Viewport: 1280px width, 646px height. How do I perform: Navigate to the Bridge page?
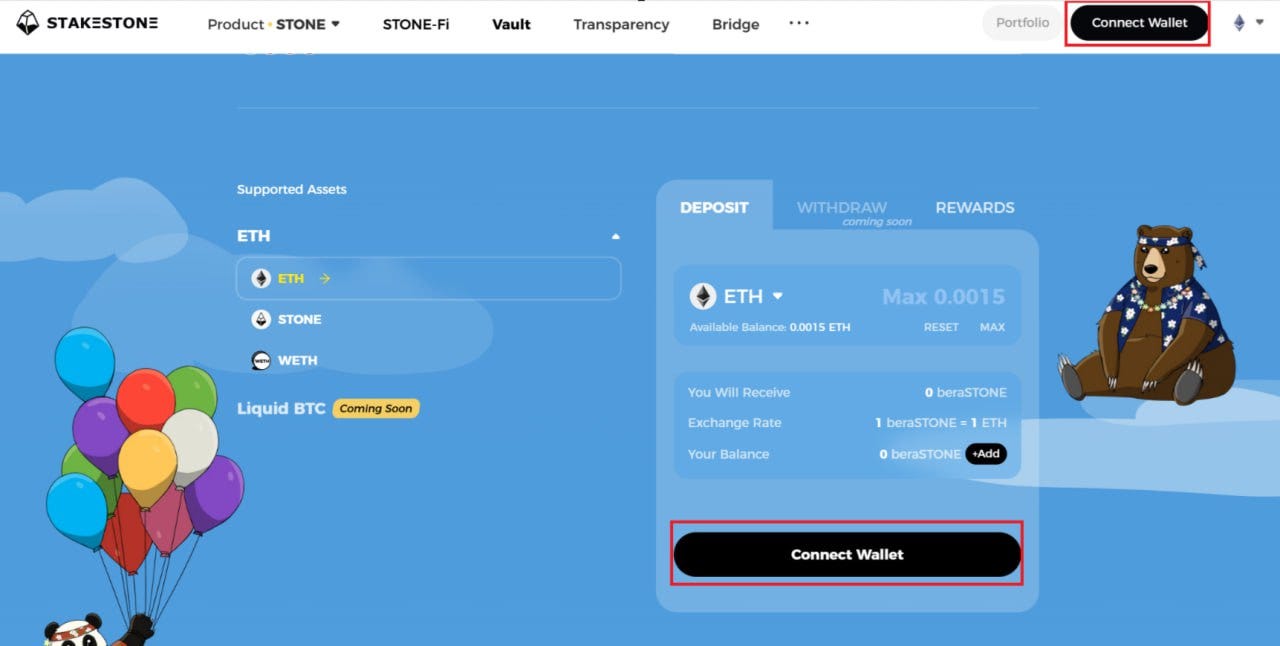point(735,24)
